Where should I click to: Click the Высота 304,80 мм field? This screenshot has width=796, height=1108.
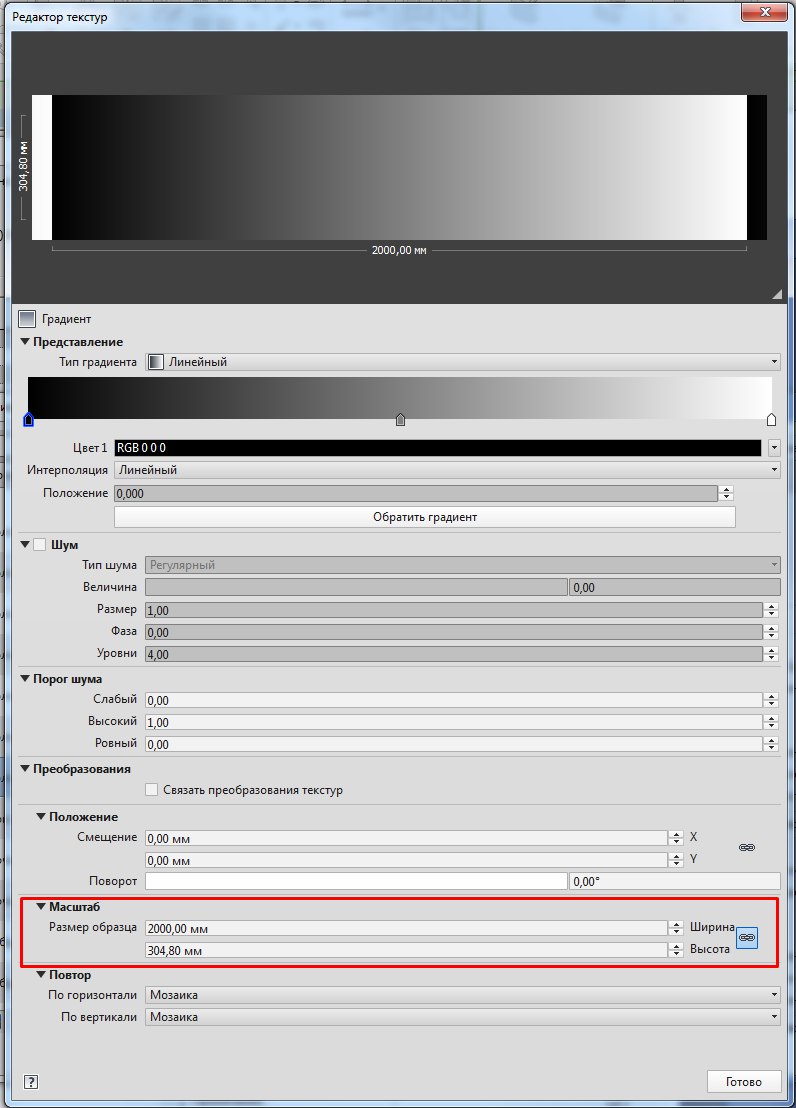[406, 950]
